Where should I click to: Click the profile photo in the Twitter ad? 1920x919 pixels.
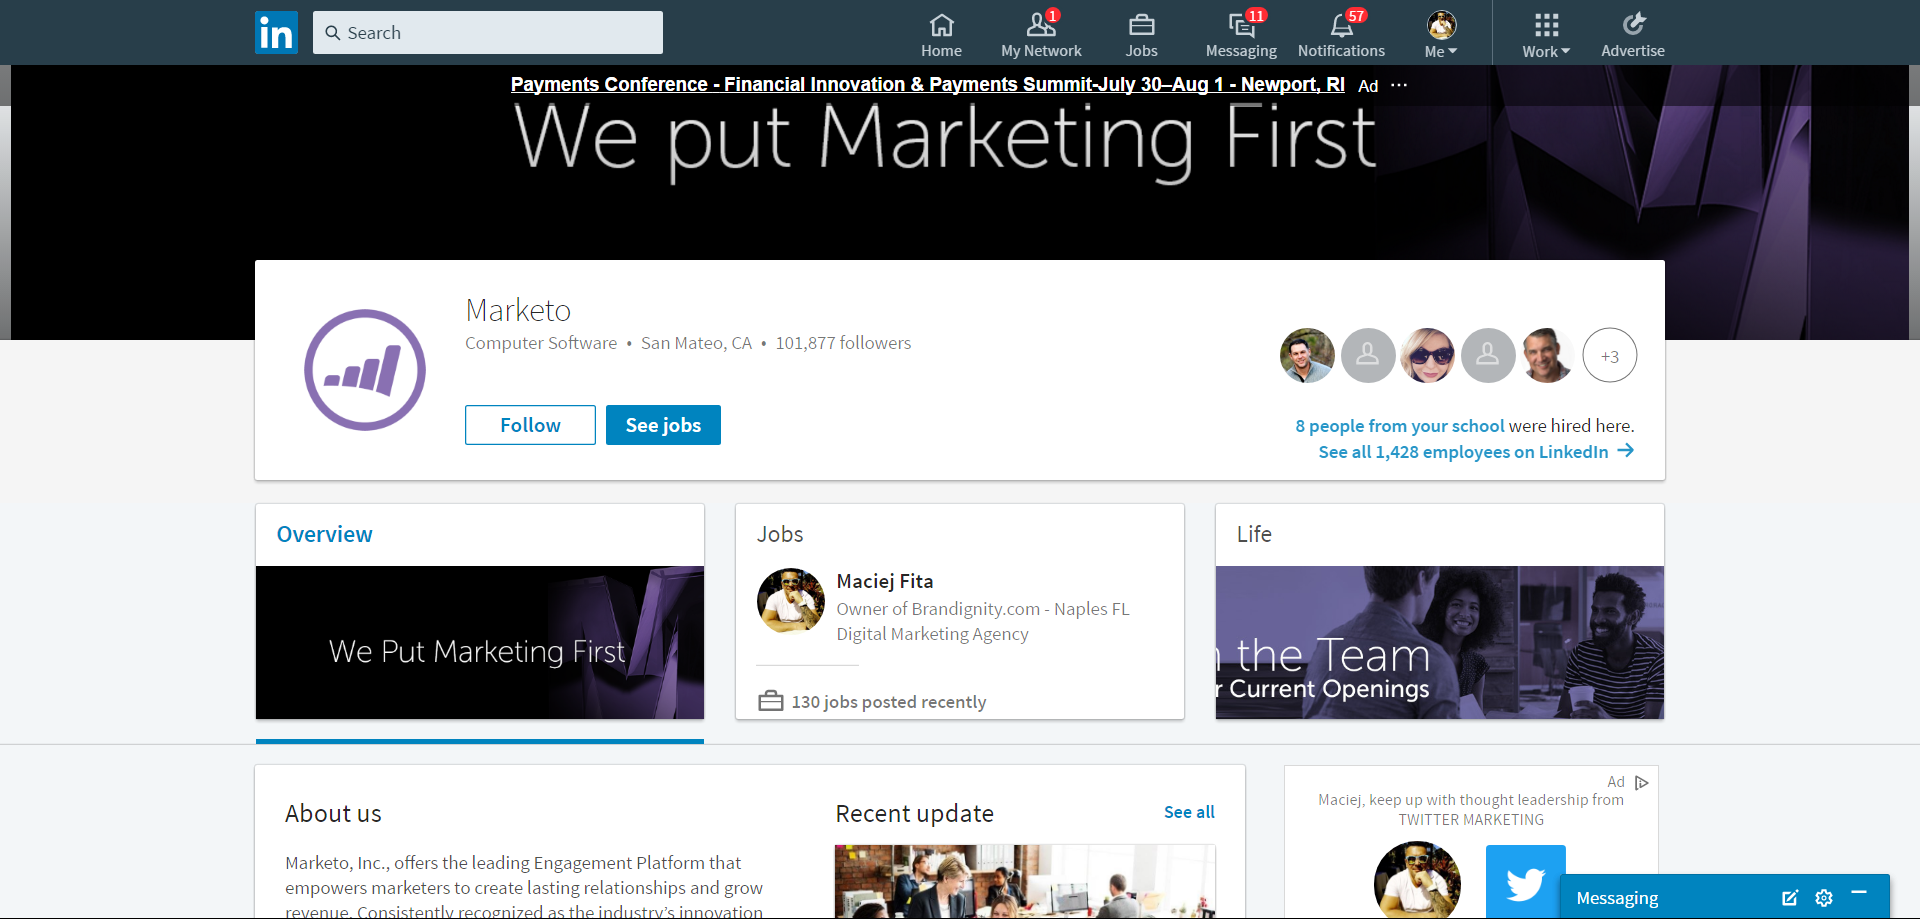pos(1417,880)
